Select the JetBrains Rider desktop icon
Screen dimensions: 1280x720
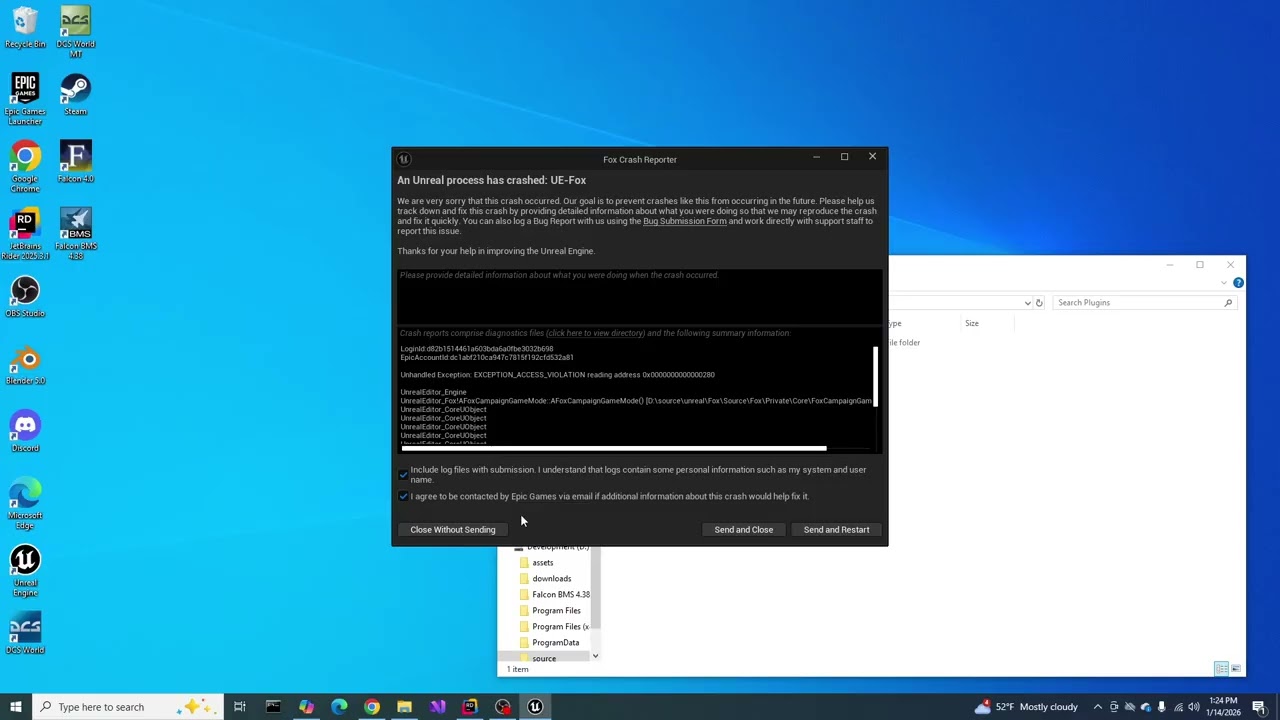pyautogui.click(x=25, y=235)
